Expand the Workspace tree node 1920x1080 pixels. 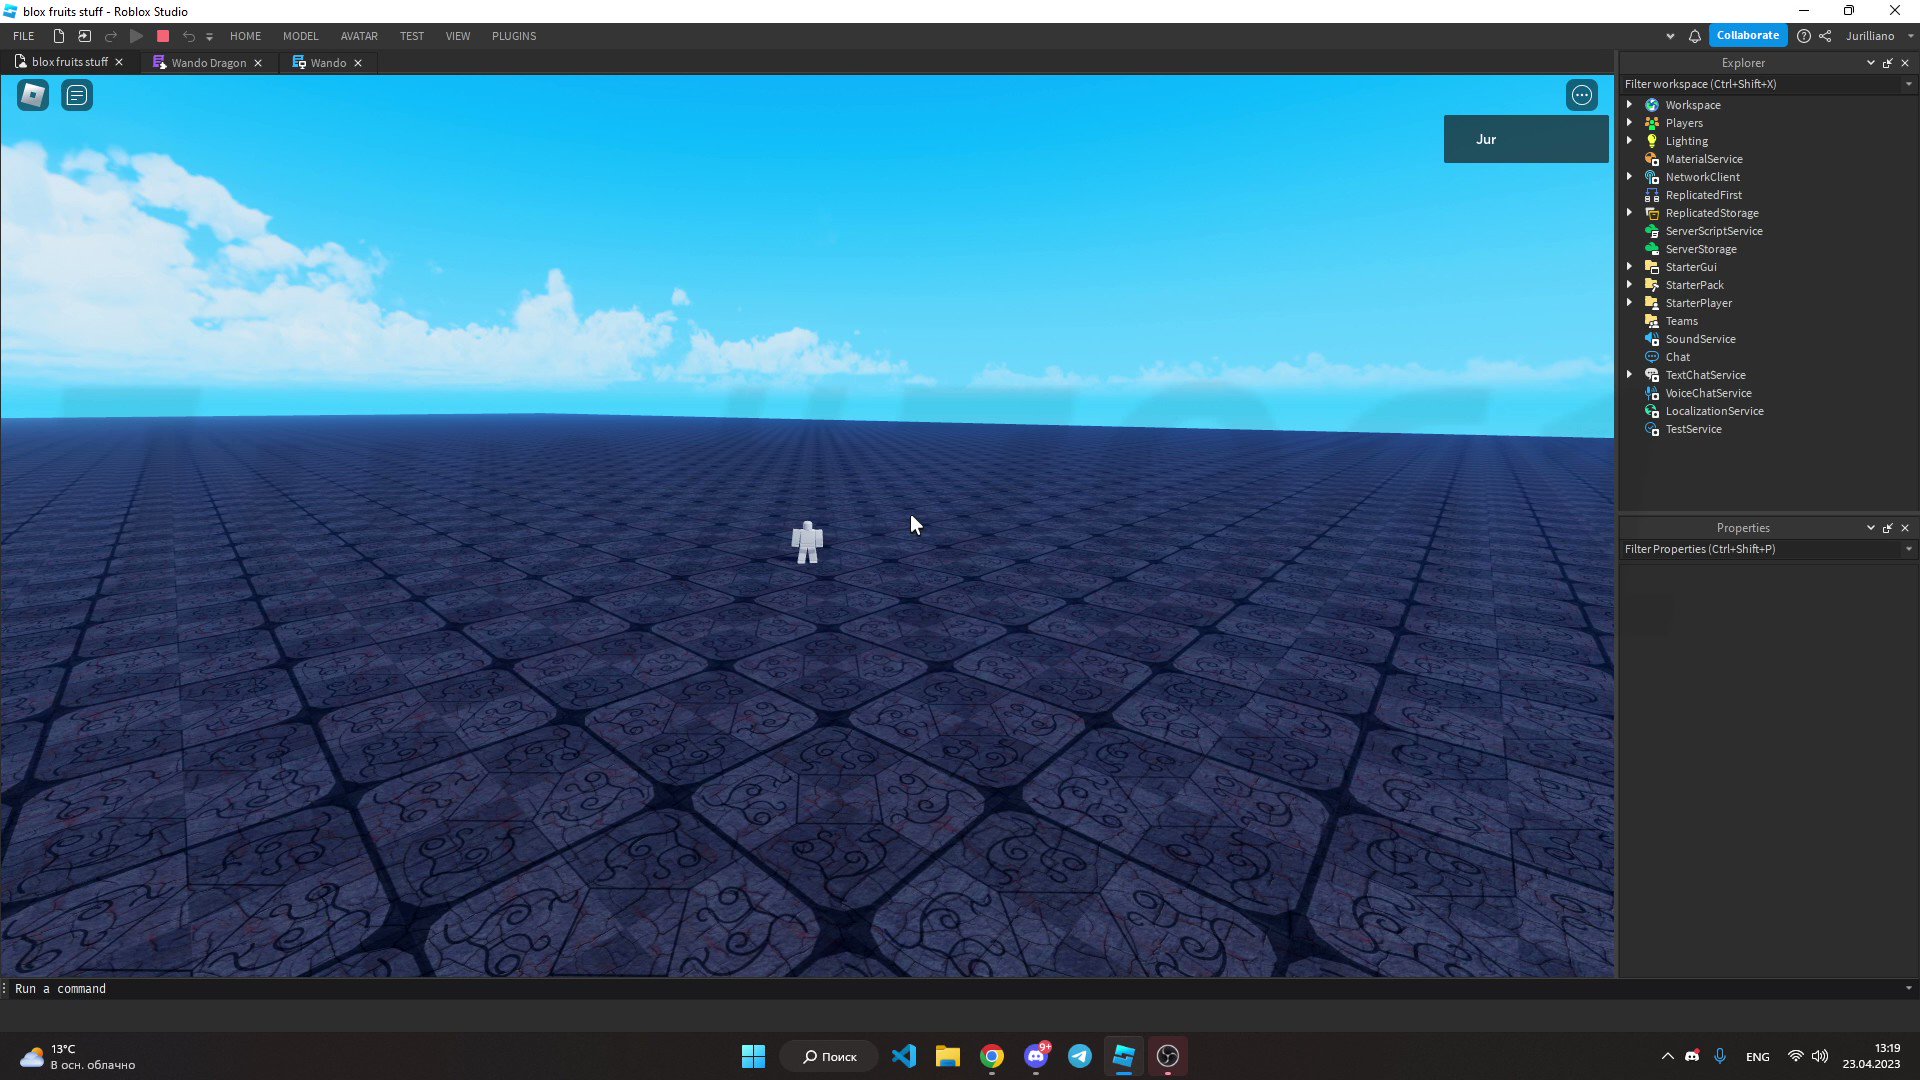tap(1630, 105)
